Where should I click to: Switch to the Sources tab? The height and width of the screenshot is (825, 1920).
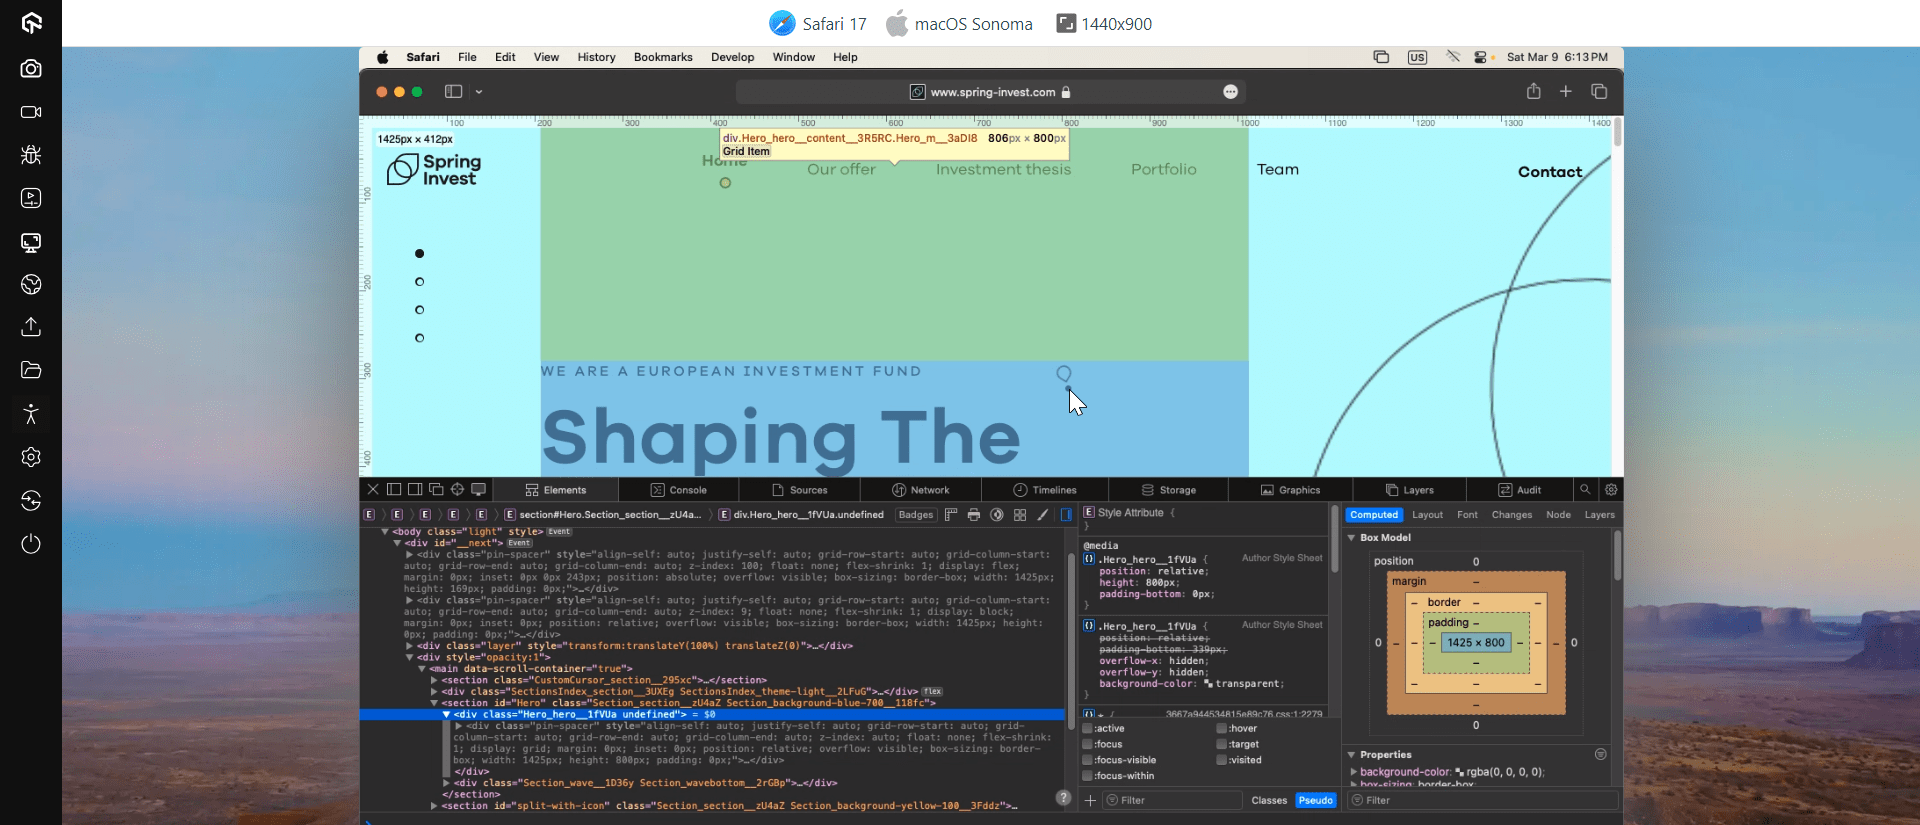click(800, 490)
